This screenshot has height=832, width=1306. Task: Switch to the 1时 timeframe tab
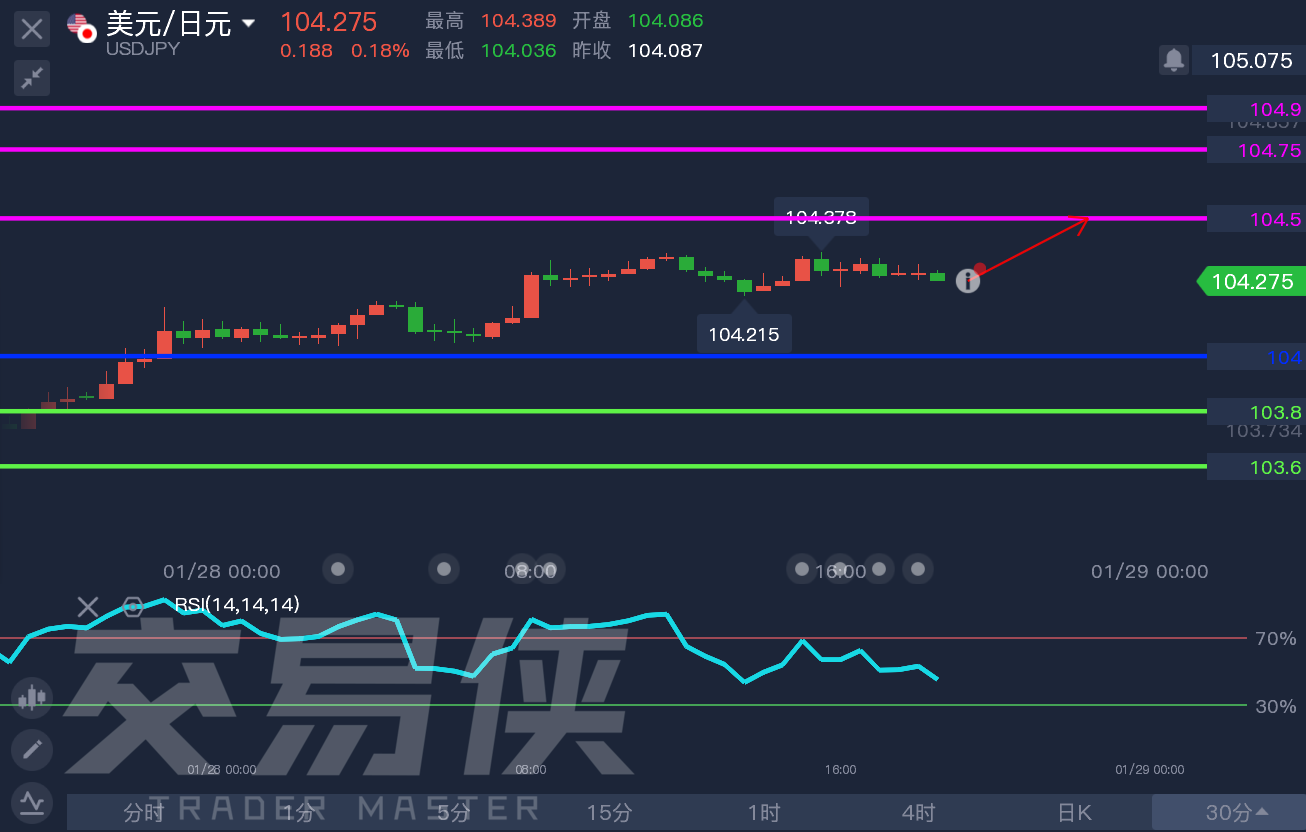pos(763,812)
